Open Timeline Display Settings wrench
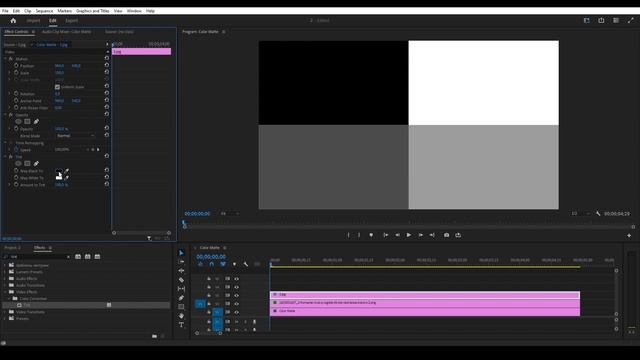The height and width of the screenshot is (360, 640). pos(246,264)
